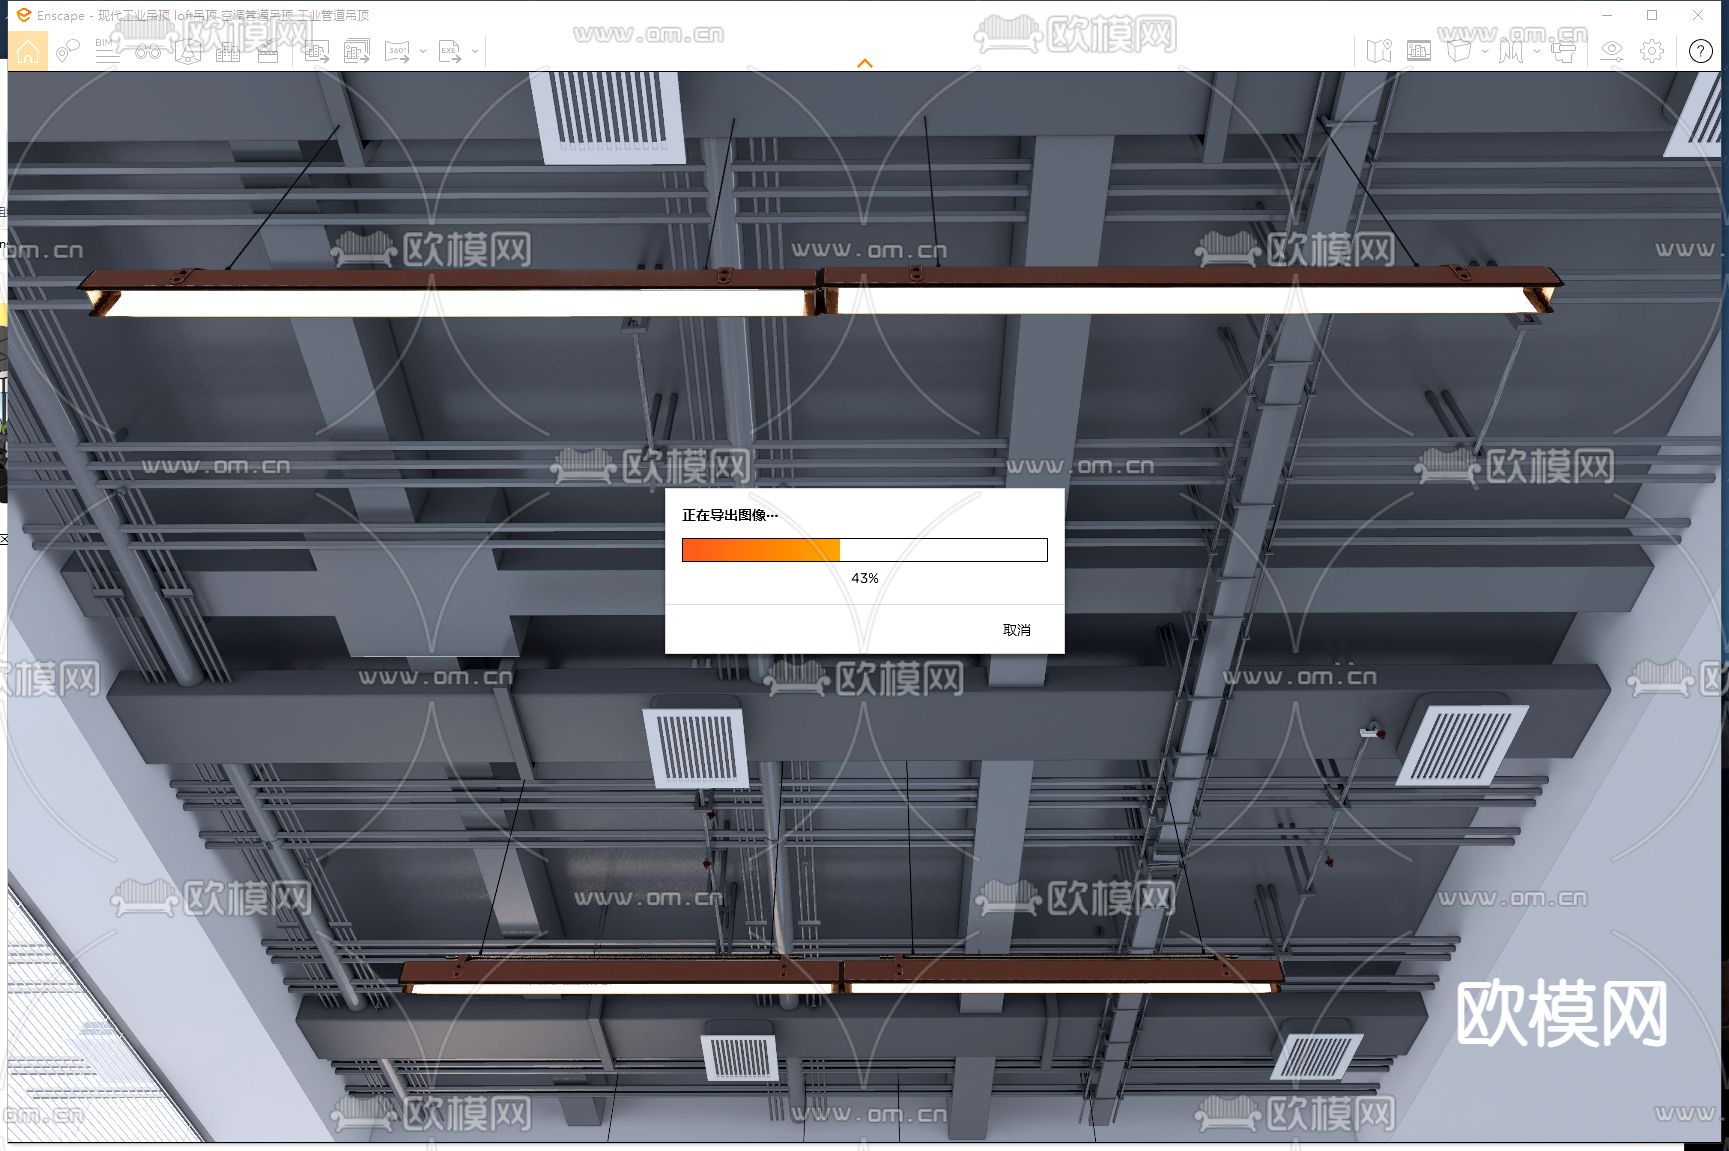The width and height of the screenshot is (1729, 1151).
Task: Expand the navigation mode dropdown arrow
Action: (1537, 51)
